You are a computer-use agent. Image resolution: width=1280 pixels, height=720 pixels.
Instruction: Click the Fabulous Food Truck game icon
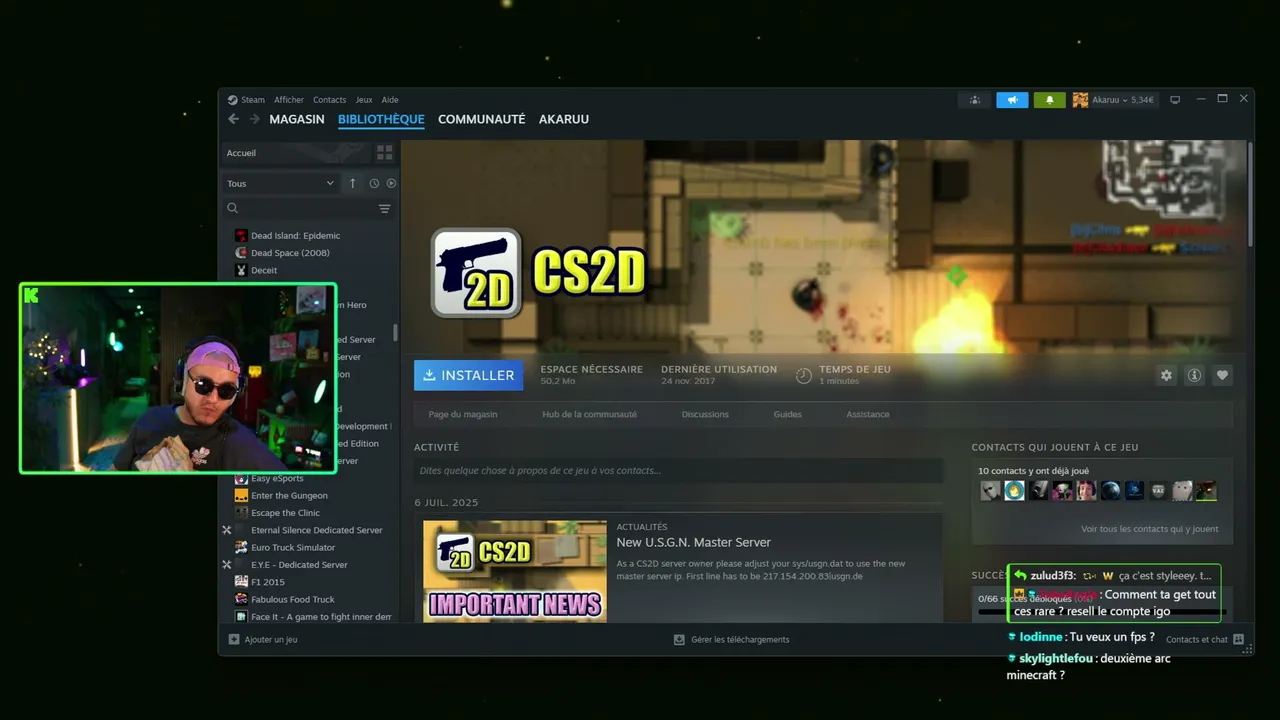pos(241,600)
